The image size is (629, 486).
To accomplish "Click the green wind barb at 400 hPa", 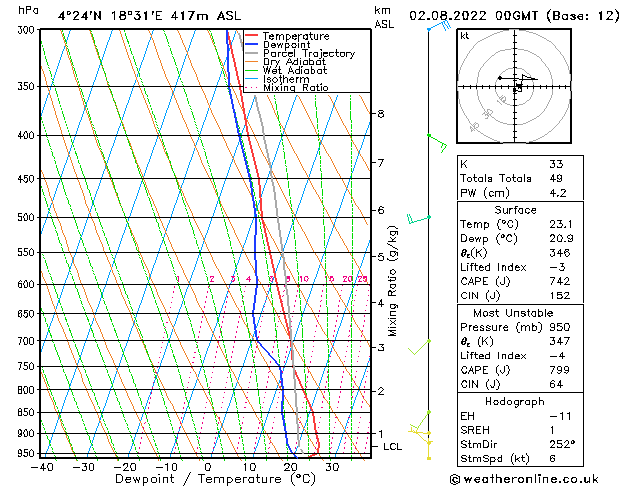I will click(436, 141).
